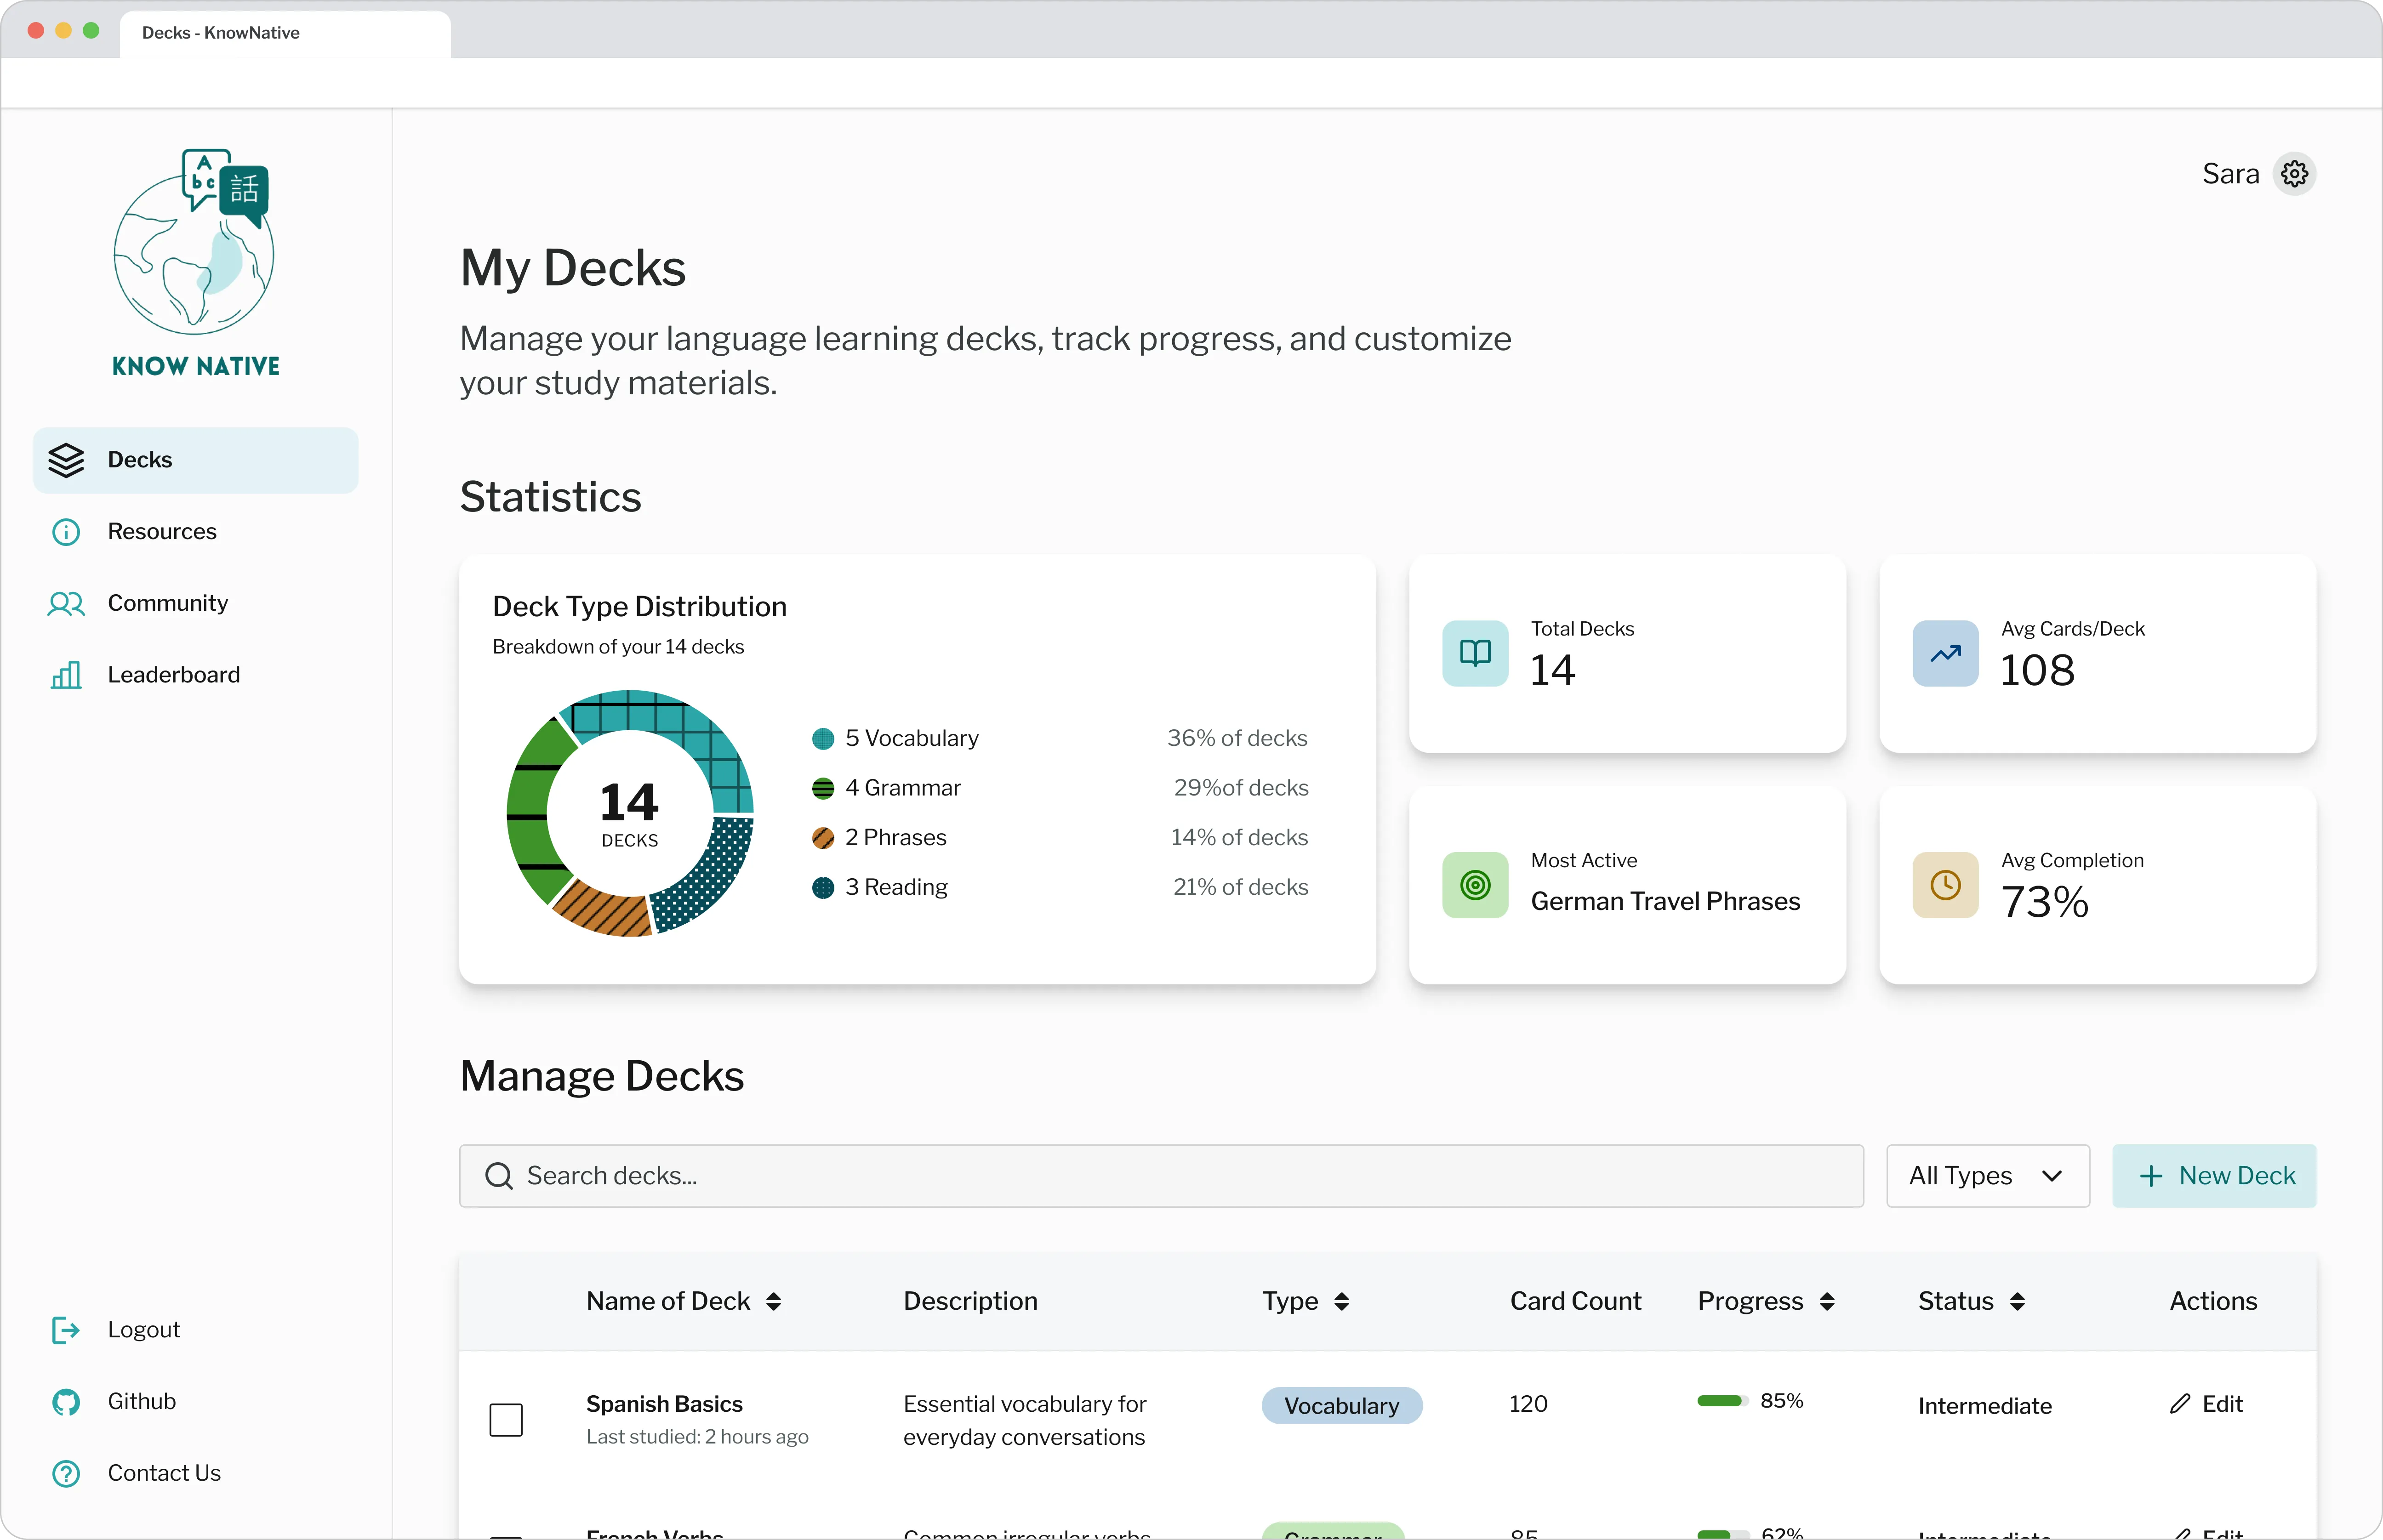Image resolution: width=2383 pixels, height=1540 pixels.
Task: Select the Decks - KnowNative browser tab
Action: [285, 33]
